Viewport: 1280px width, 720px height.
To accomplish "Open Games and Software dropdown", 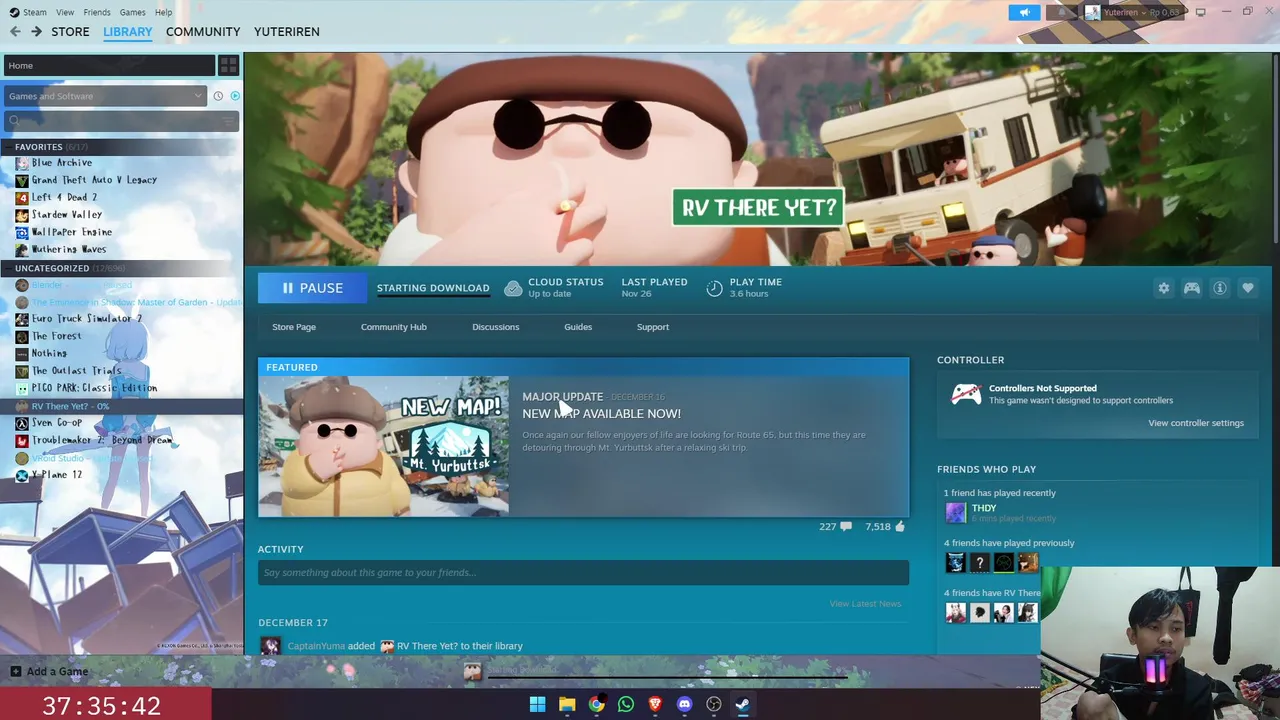I will click(x=104, y=96).
